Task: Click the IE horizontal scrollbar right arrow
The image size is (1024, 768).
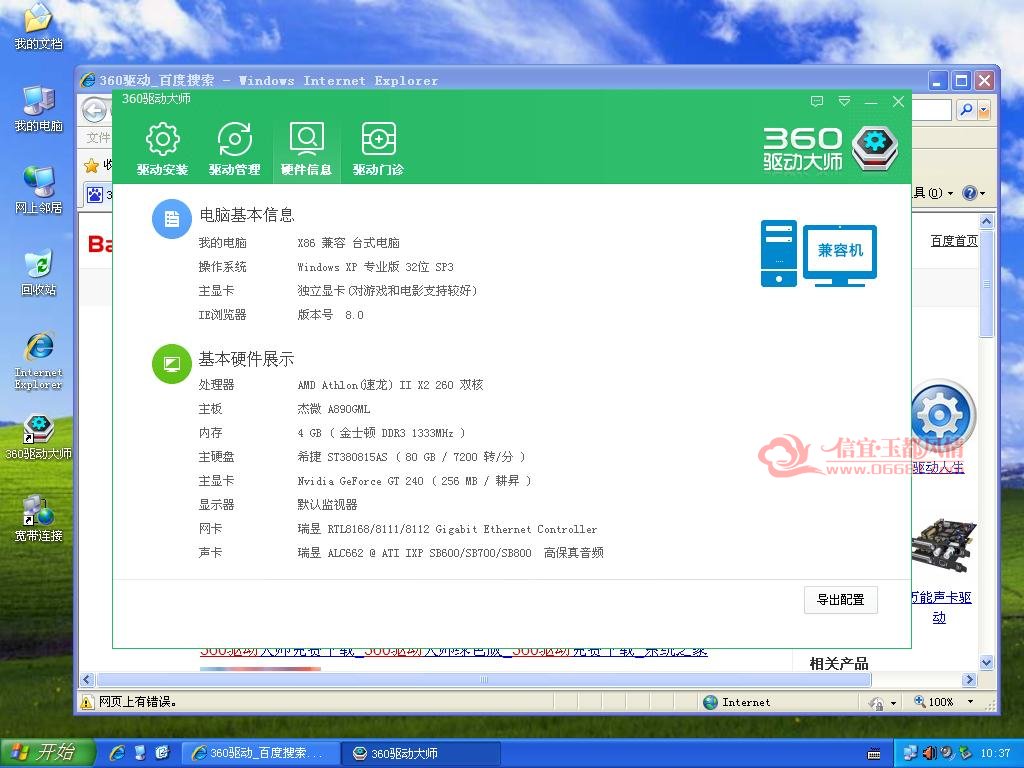Action: pos(969,679)
